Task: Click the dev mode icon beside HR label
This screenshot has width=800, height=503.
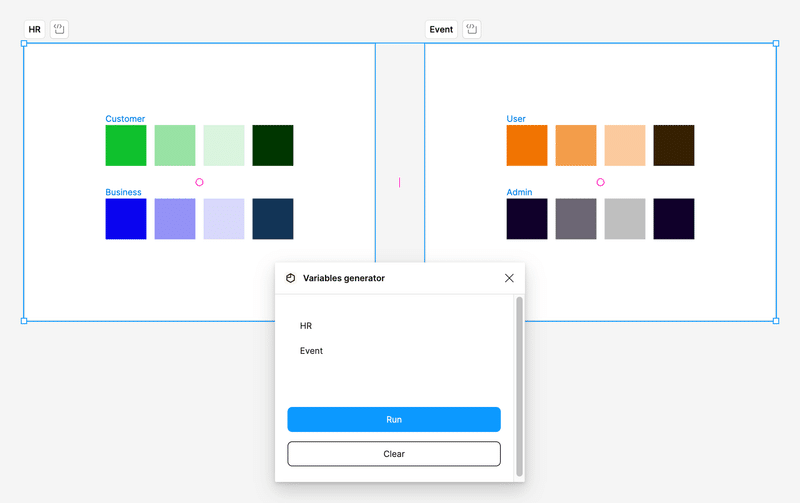Action: click(59, 29)
